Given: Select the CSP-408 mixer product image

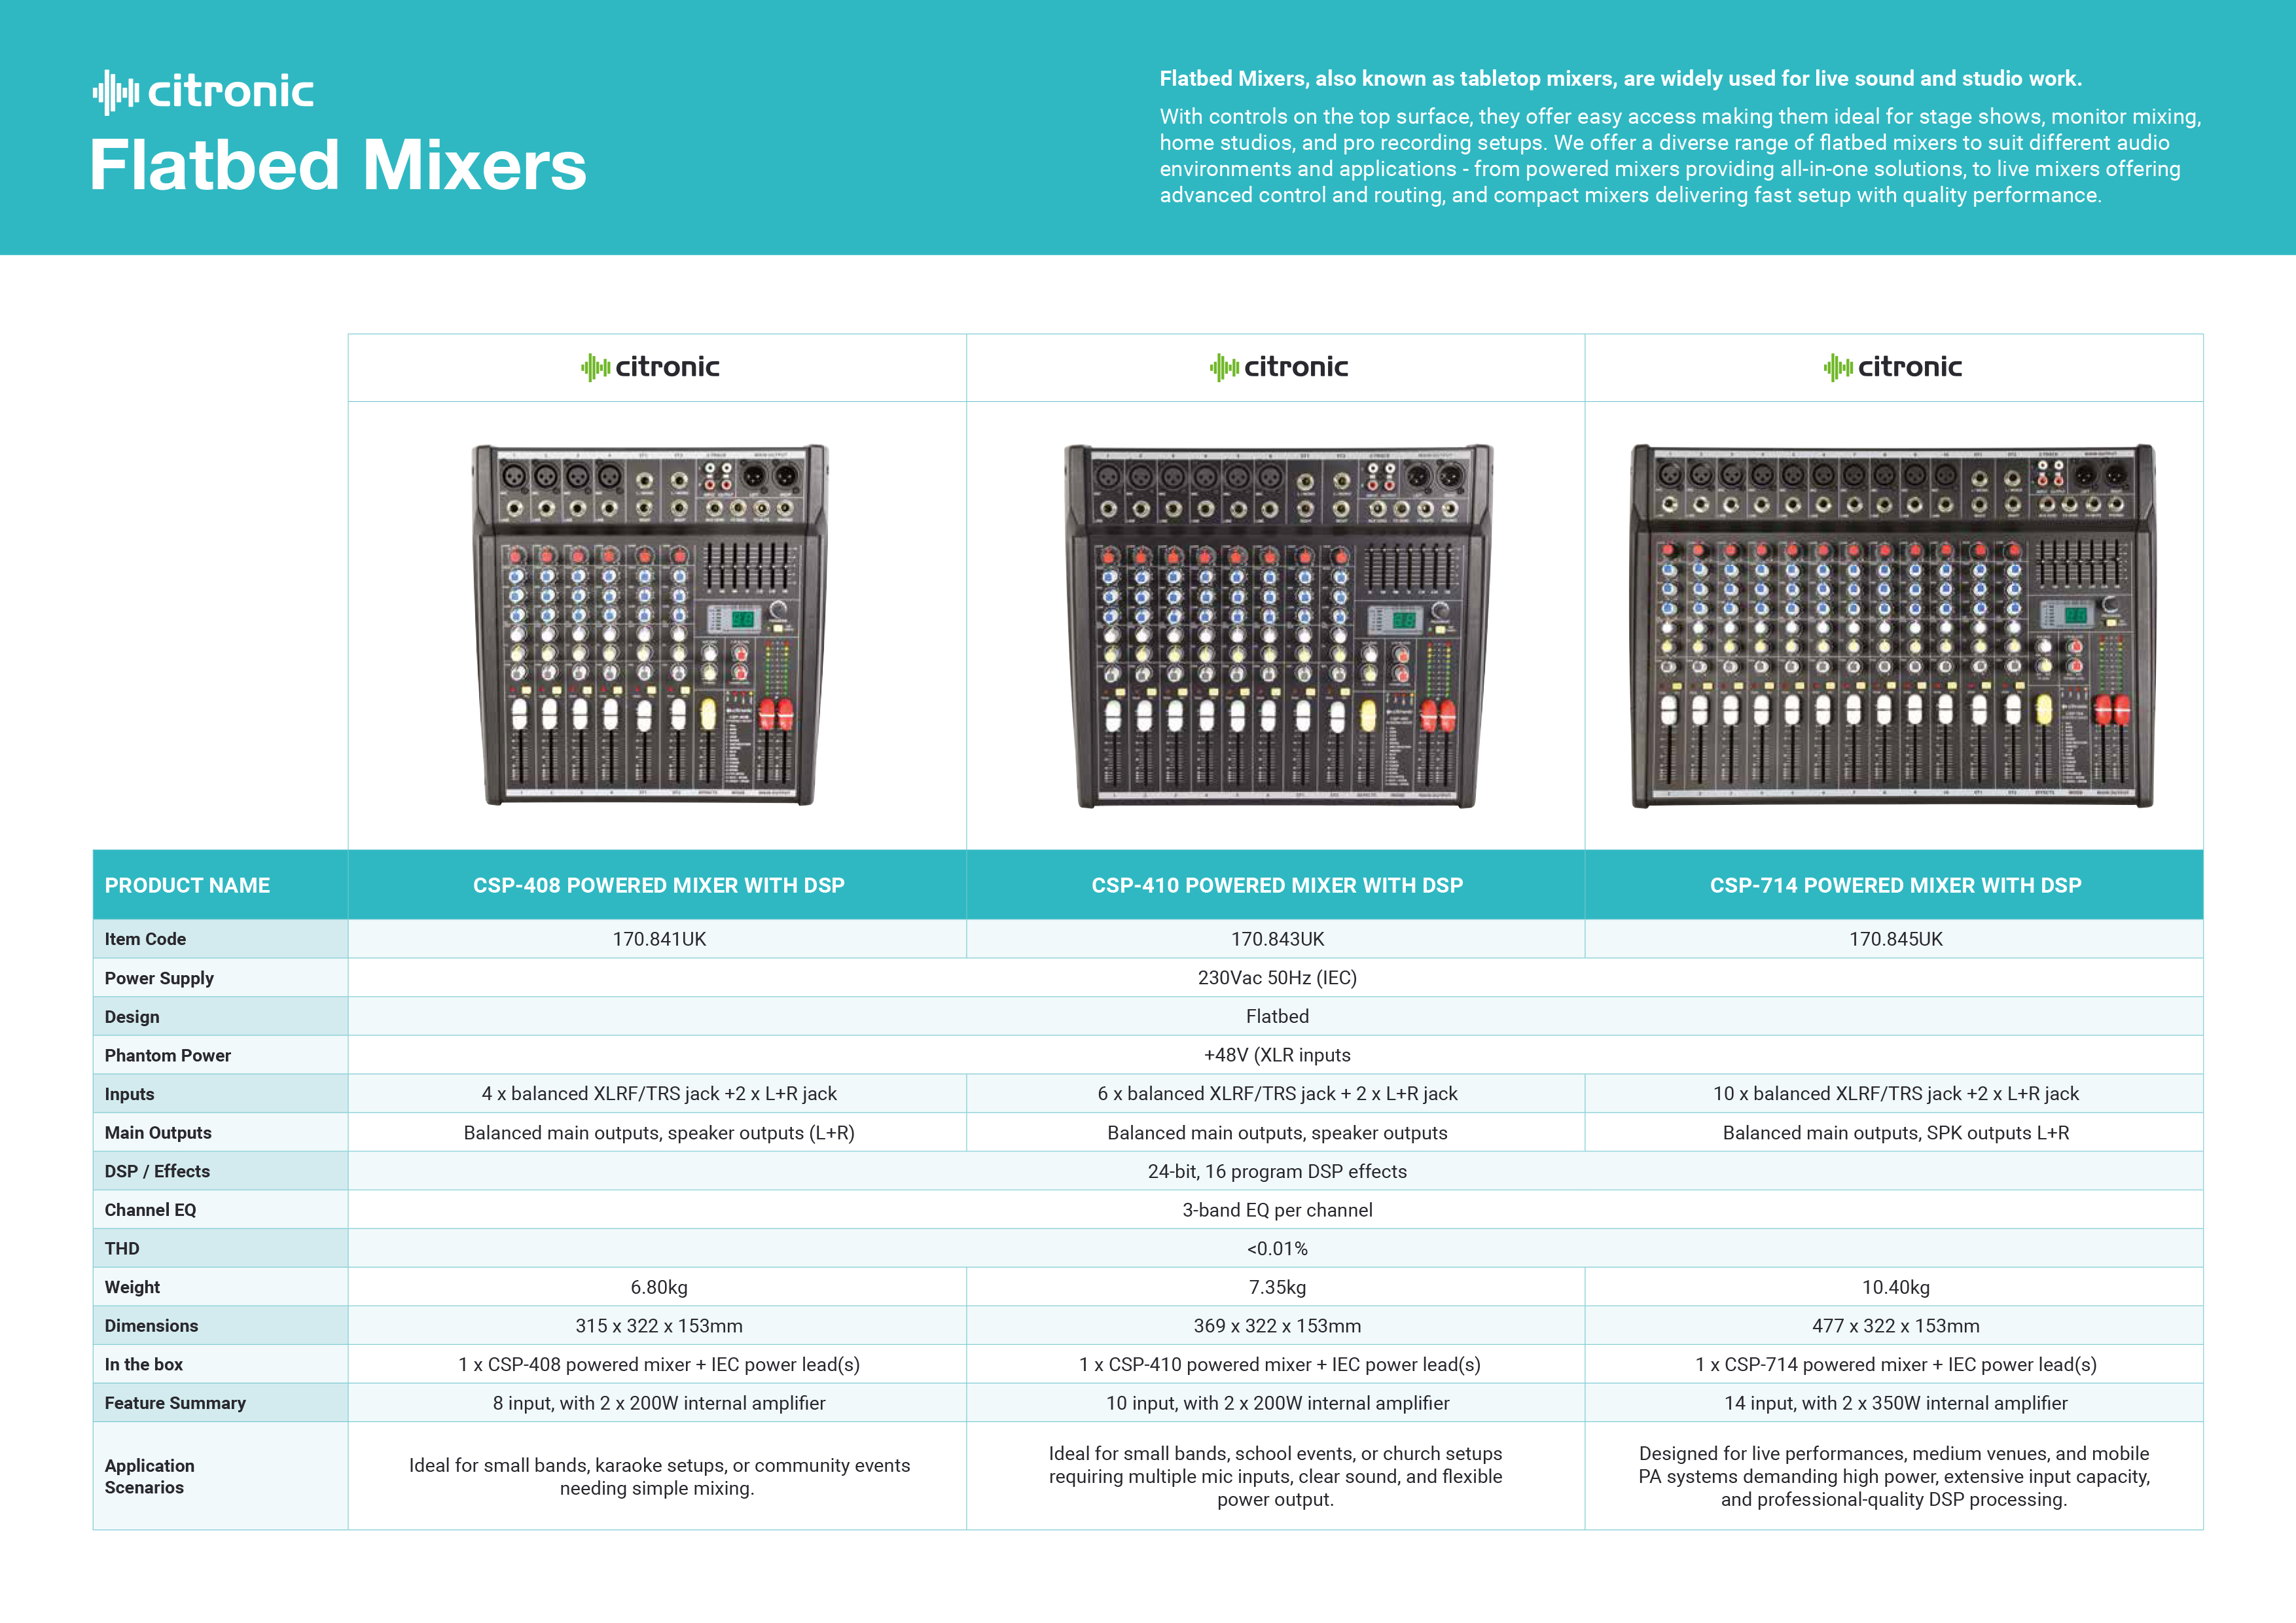Looking at the screenshot, I should click(x=651, y=625).
